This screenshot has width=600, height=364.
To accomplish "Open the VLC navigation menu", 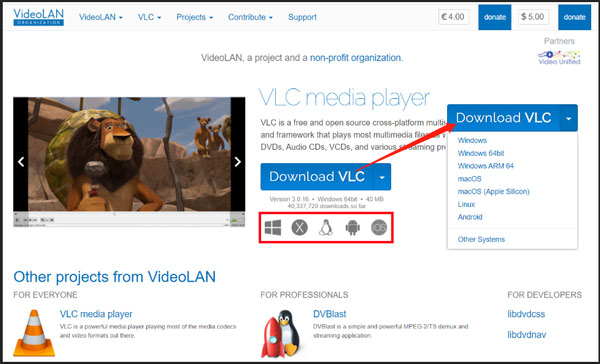I will click(149, 17).
